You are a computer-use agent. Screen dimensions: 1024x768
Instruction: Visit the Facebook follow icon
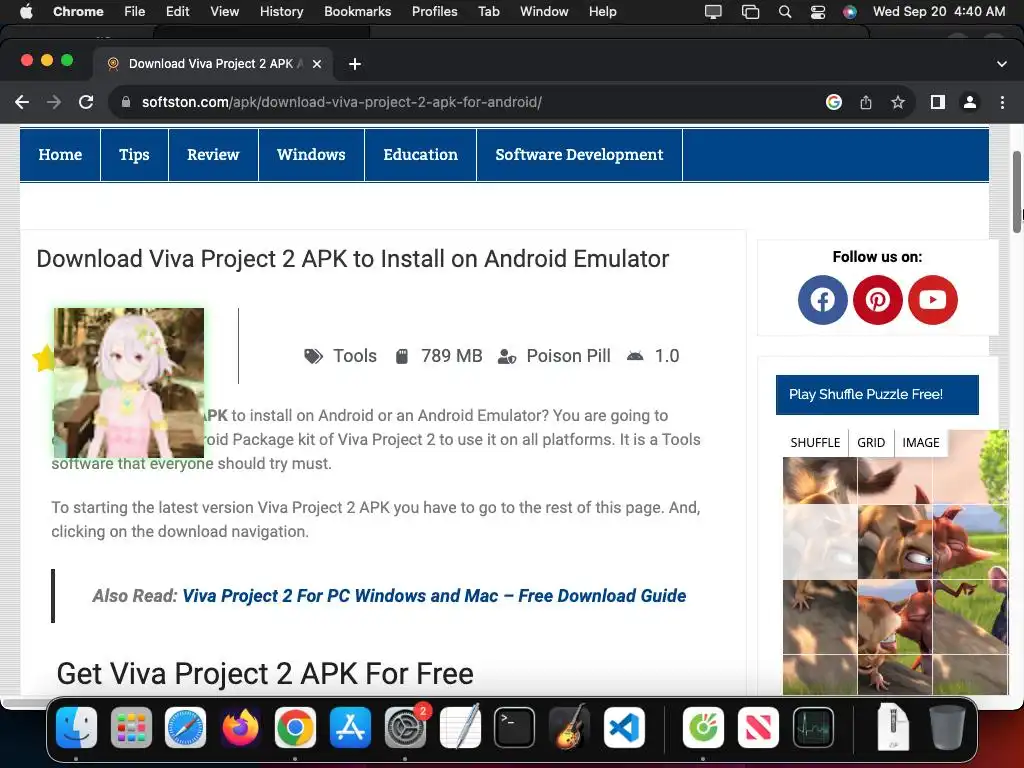point(822,300)
